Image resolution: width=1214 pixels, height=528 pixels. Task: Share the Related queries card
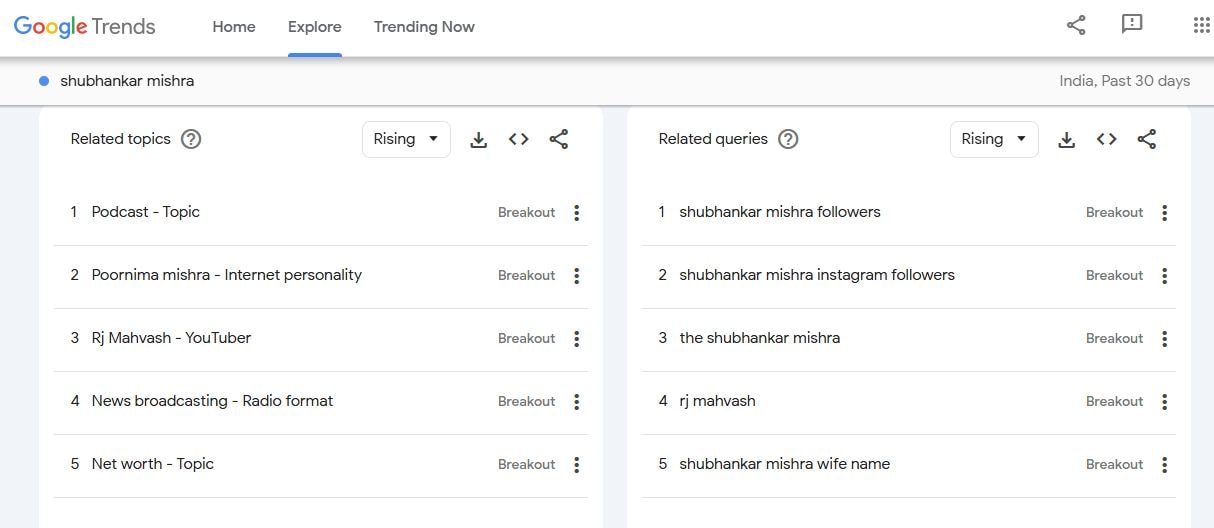click(x=1147, y=140)
